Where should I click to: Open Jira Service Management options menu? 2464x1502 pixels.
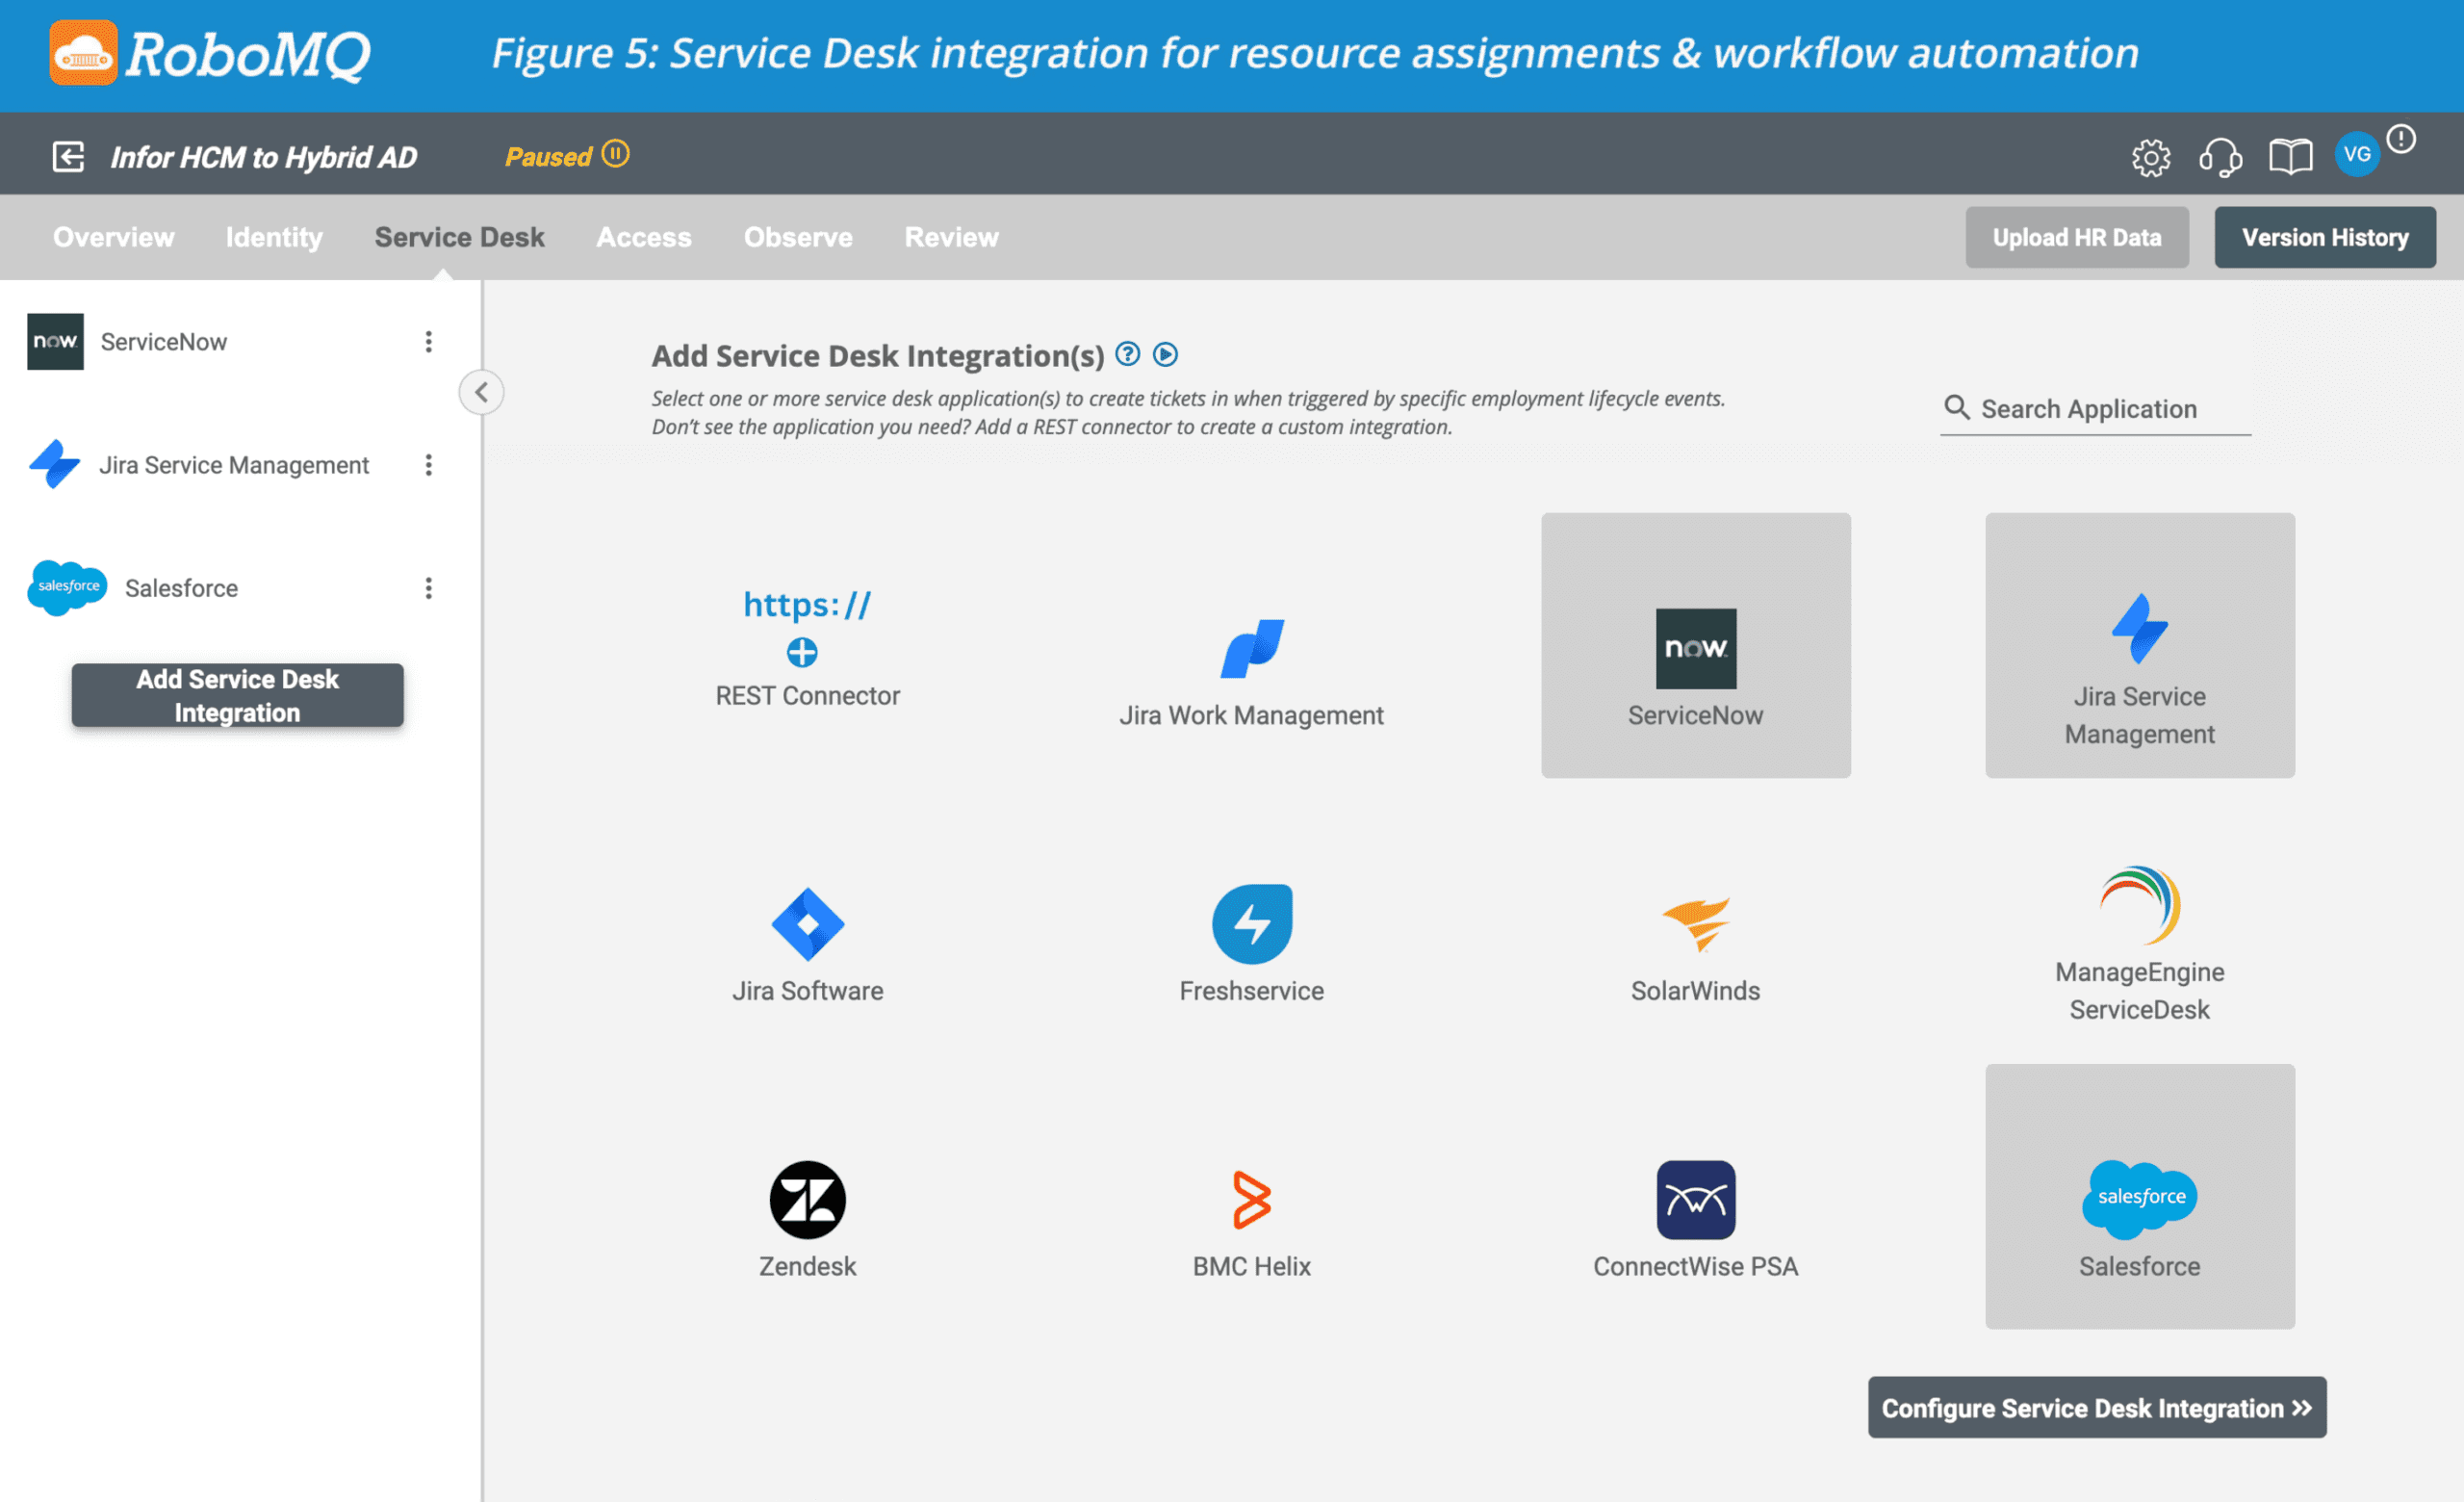tap(429, 465)
